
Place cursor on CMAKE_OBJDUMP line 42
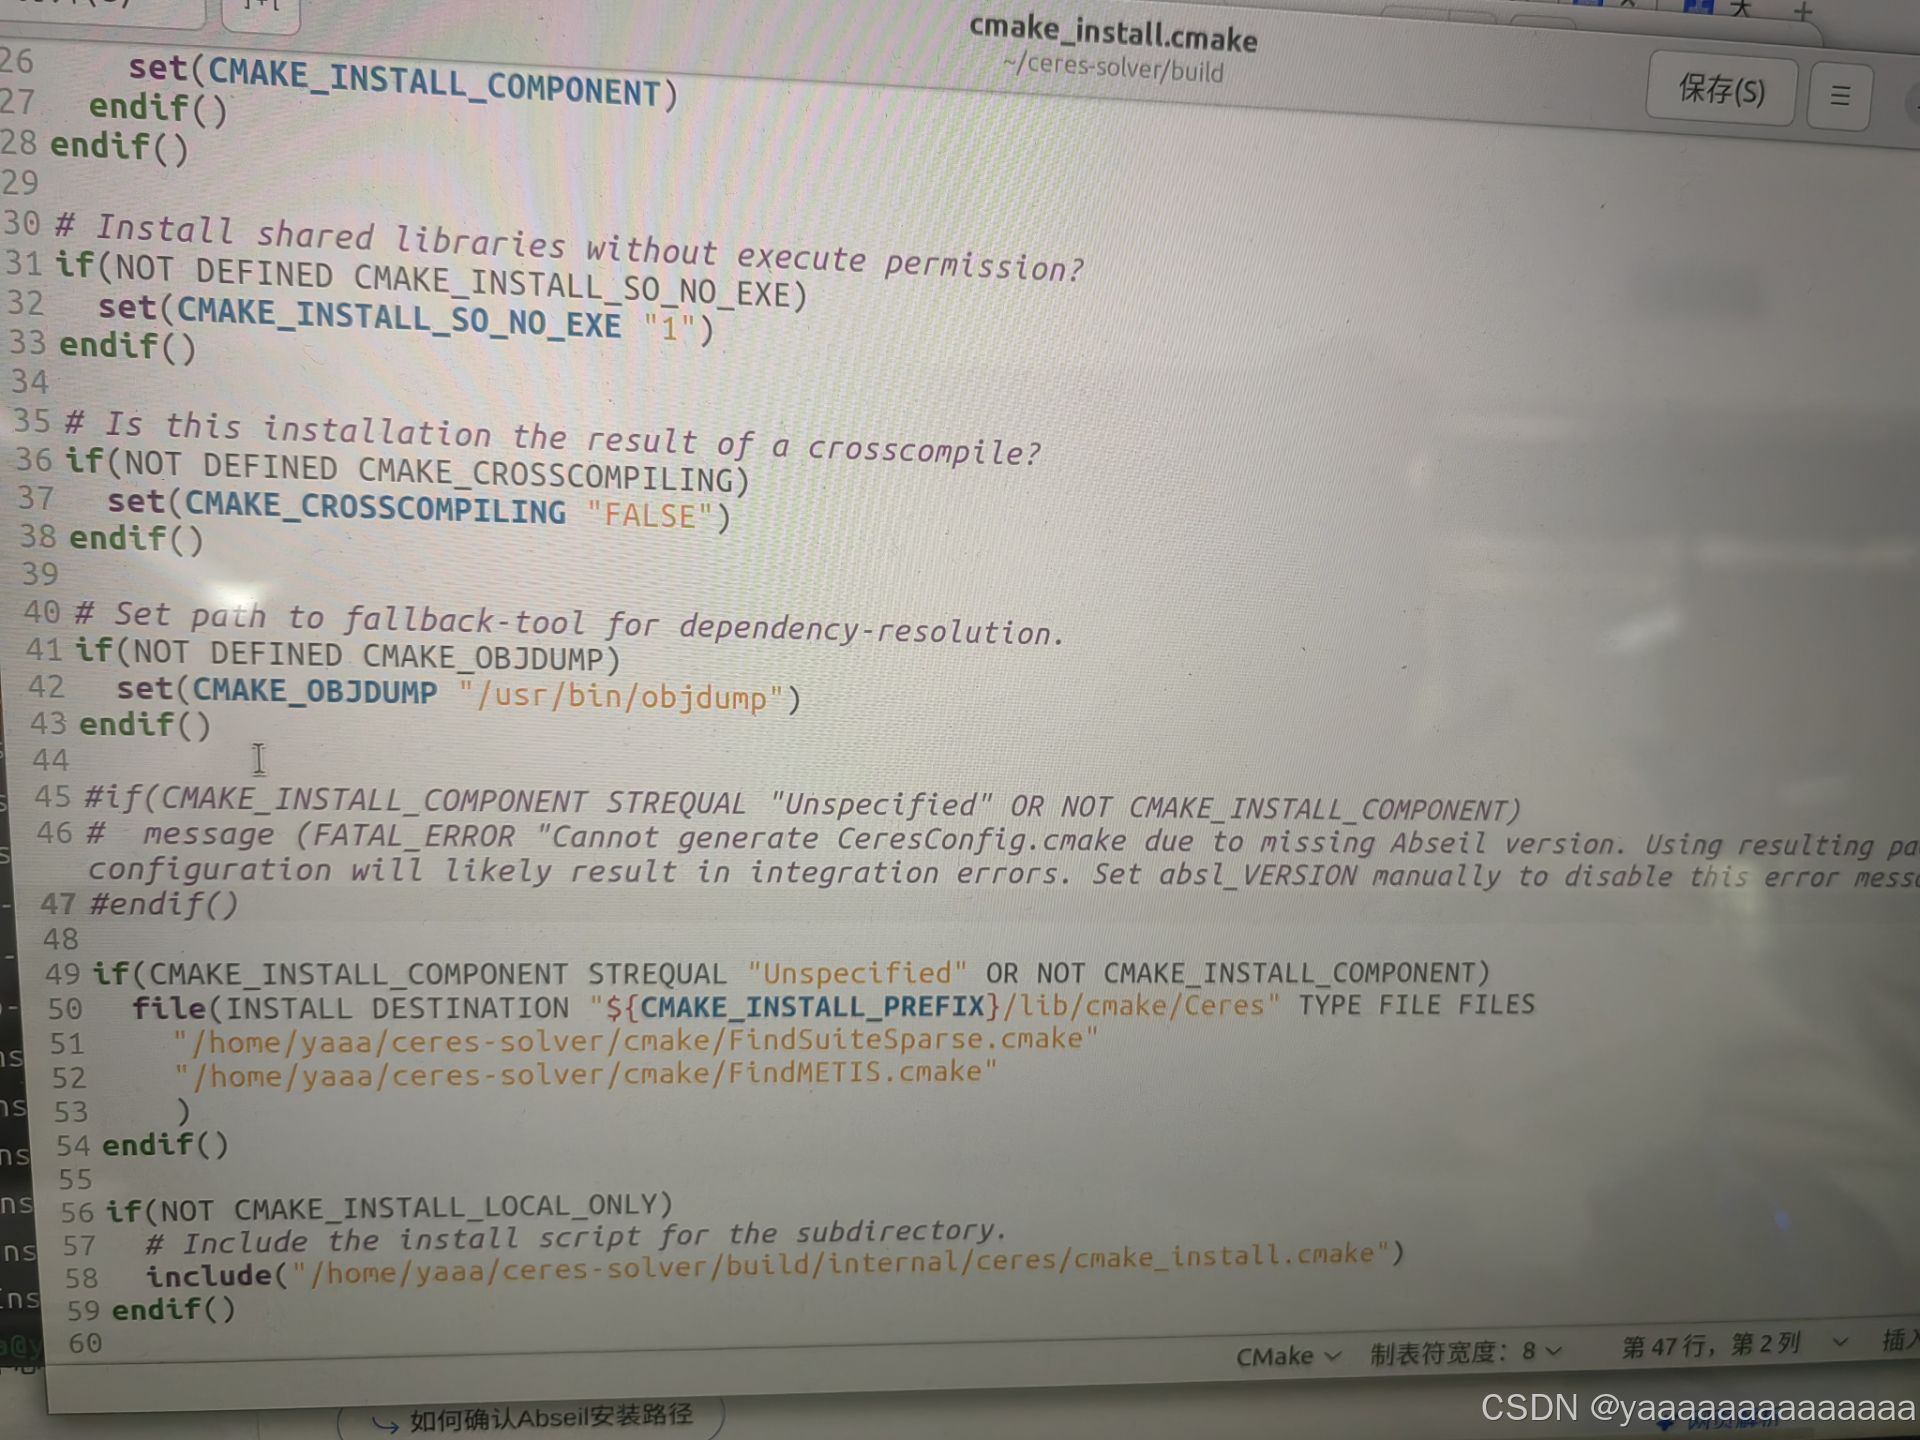click(x=315, y=690)
